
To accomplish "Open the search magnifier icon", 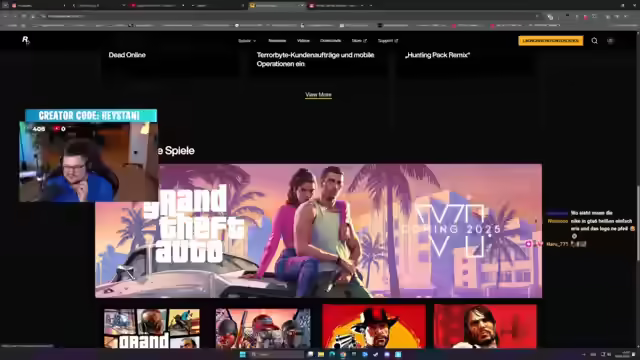I will [594, 41].
